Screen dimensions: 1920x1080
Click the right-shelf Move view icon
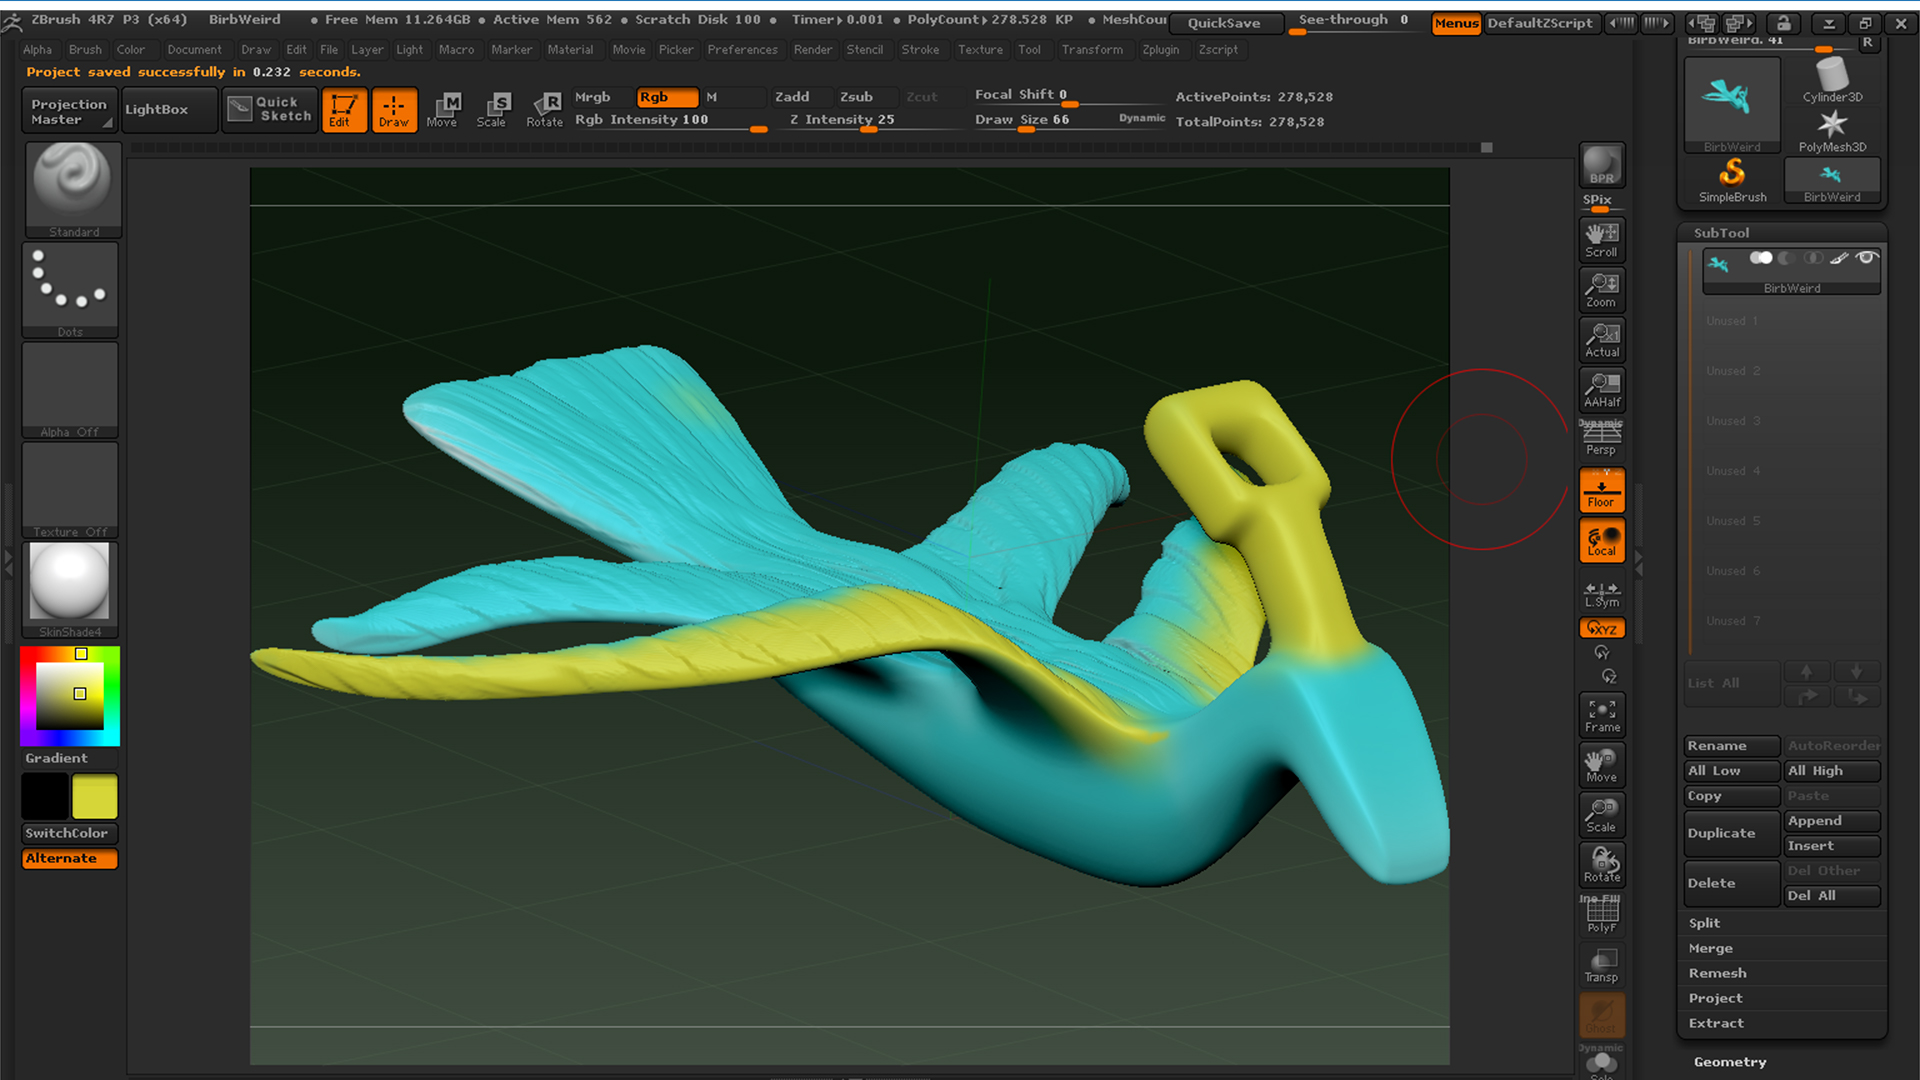click(1602, 765)
